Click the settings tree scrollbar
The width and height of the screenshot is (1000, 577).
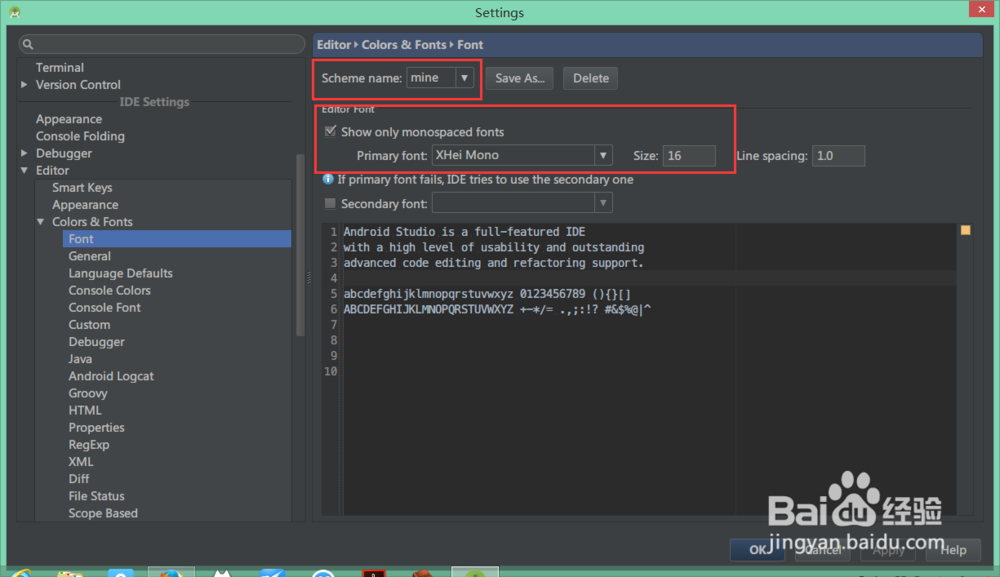tap(300, 245)
